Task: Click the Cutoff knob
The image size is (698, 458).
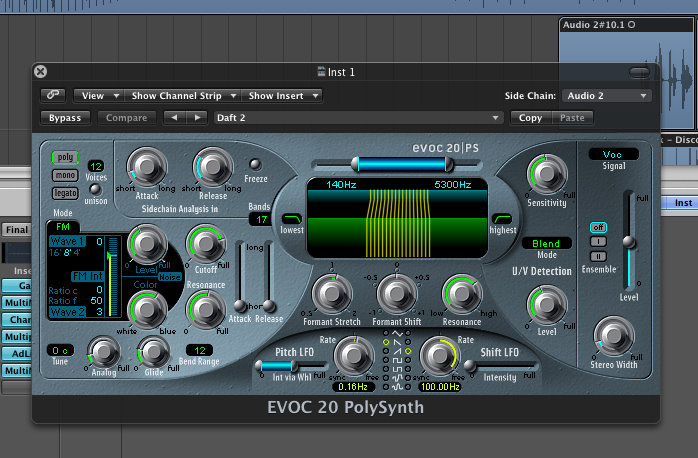Action: point(206,244)
